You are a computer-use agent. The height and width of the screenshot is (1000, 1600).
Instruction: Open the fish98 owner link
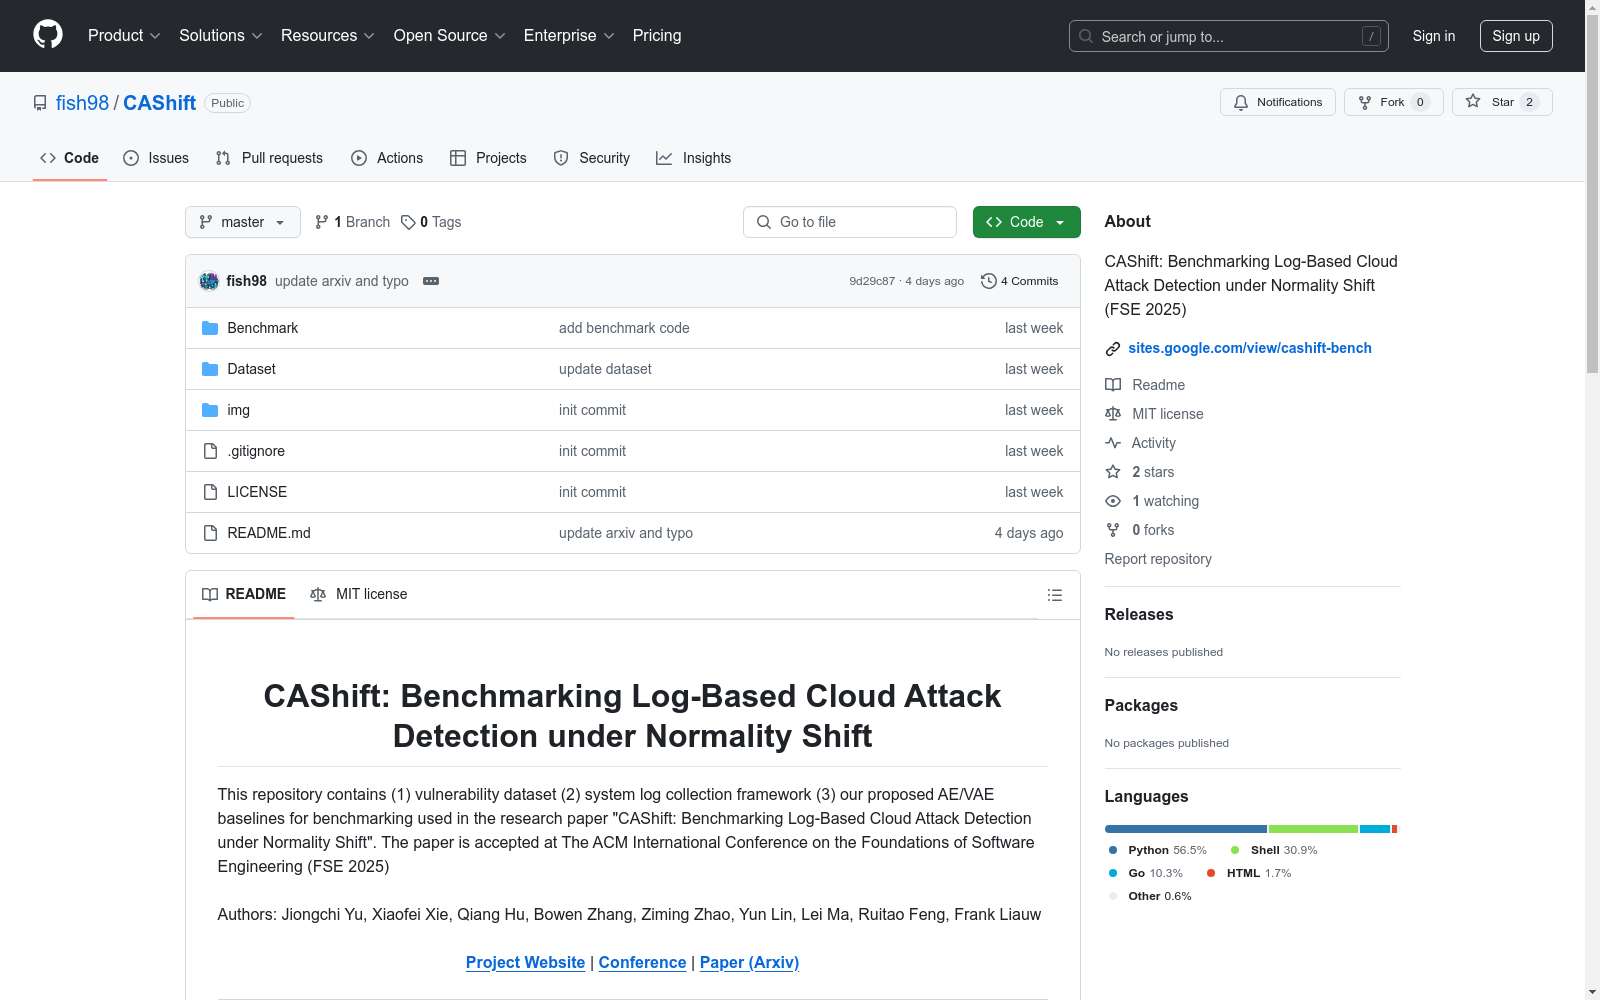coord(82,103)
